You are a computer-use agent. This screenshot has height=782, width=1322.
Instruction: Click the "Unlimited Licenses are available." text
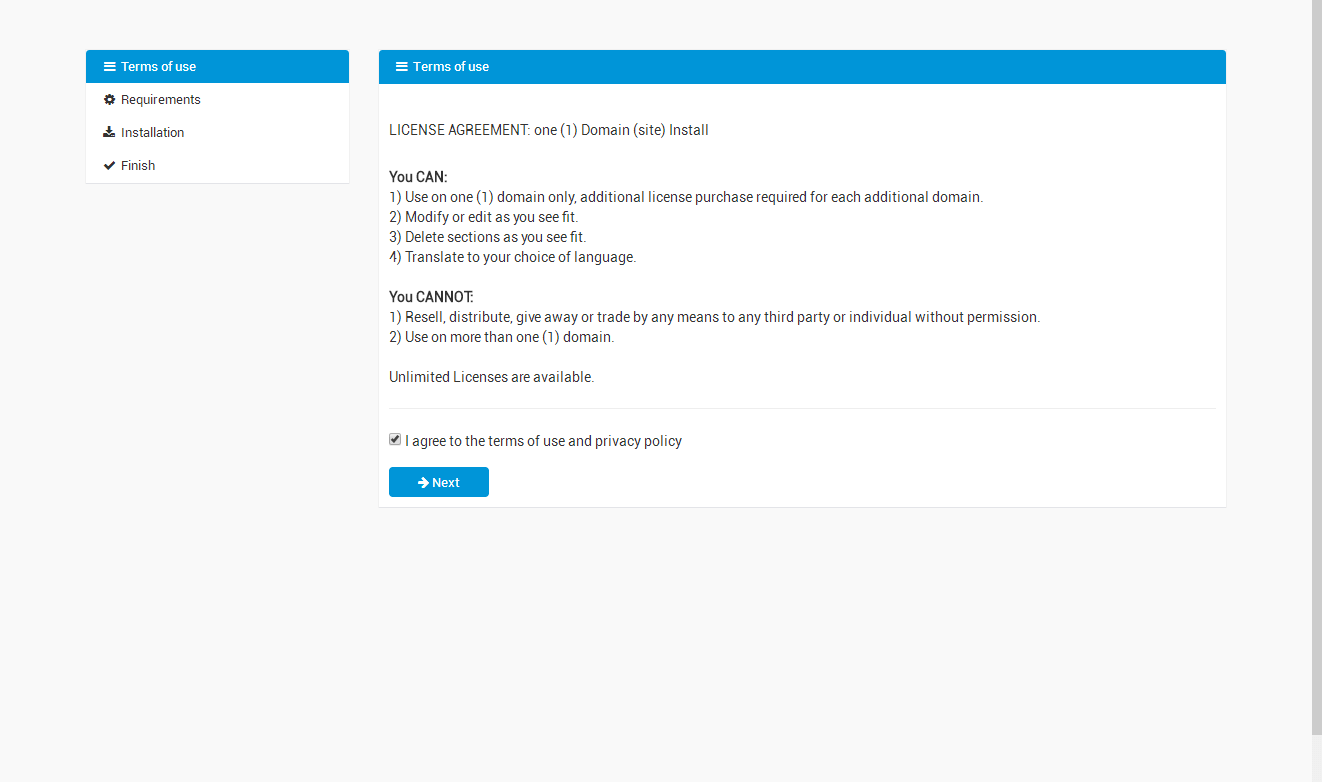[x=491, y=377]
